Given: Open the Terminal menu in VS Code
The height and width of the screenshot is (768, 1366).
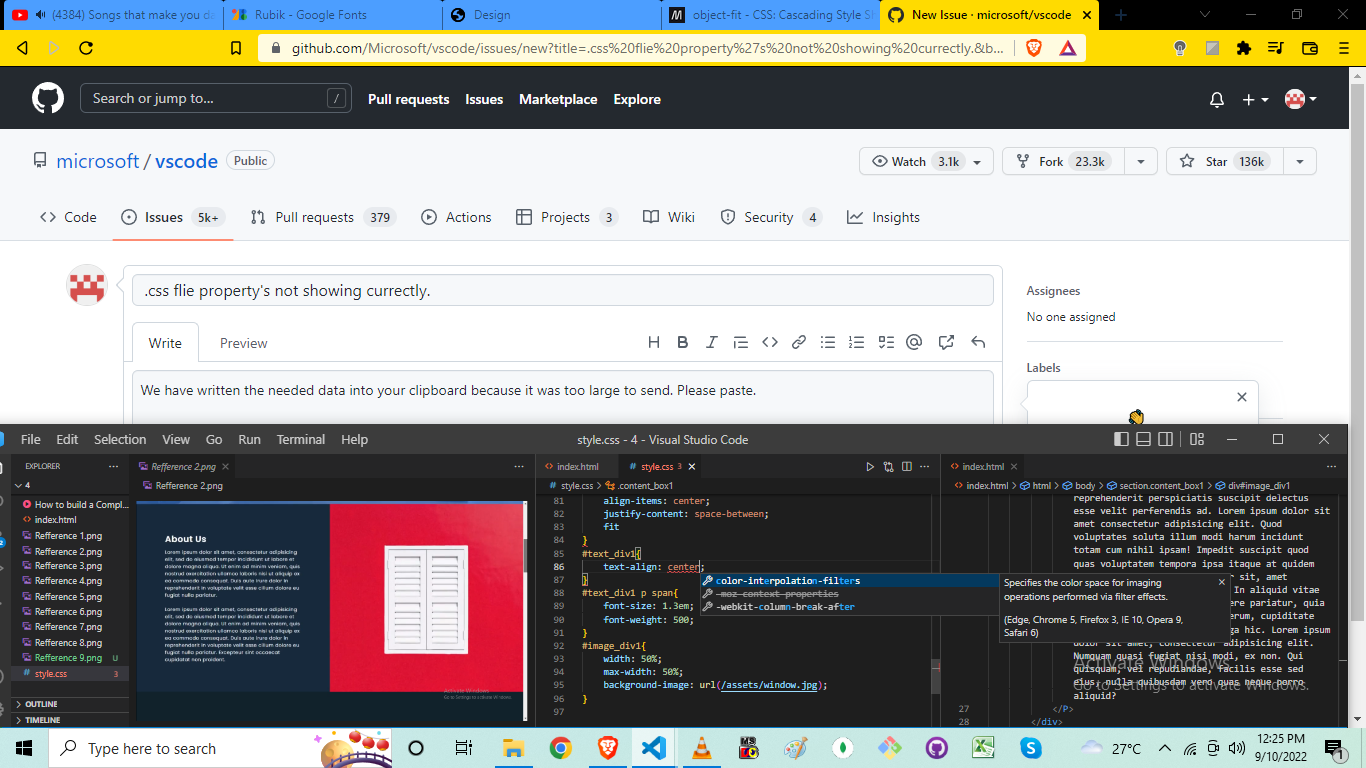Looking at the screenshot, I should (x=302, y=439).
